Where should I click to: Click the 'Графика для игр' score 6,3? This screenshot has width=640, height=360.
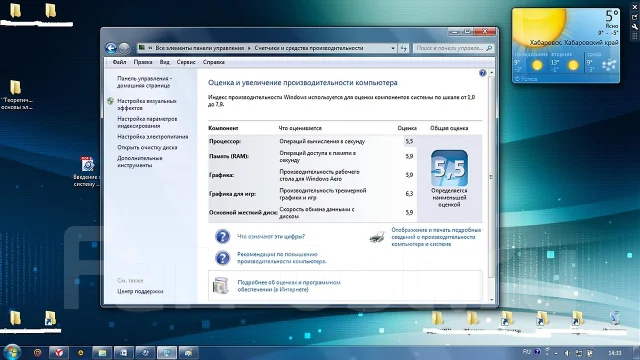coord(409,193)
